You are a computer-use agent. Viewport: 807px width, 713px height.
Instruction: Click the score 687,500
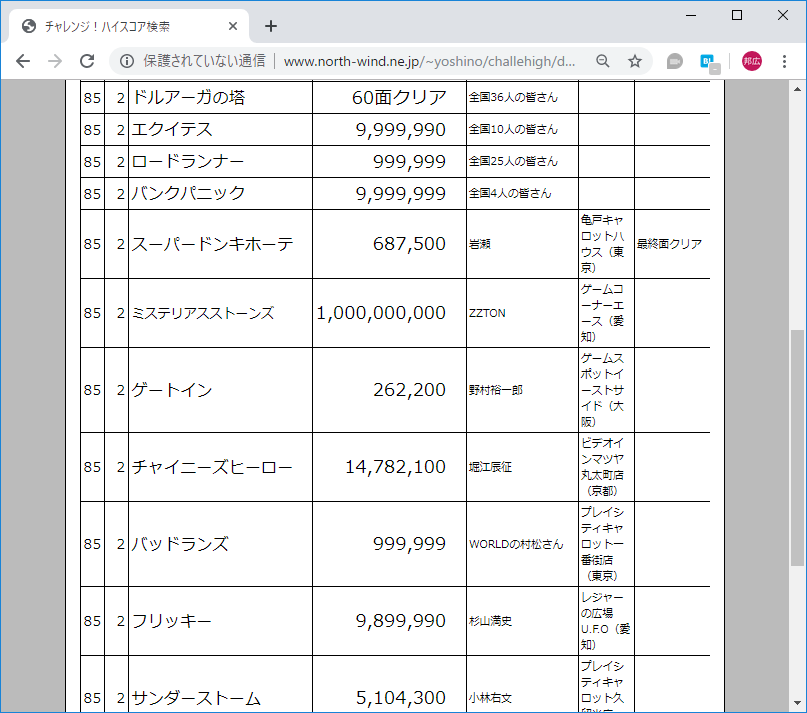pyautogui.click(x=409, y=244)
